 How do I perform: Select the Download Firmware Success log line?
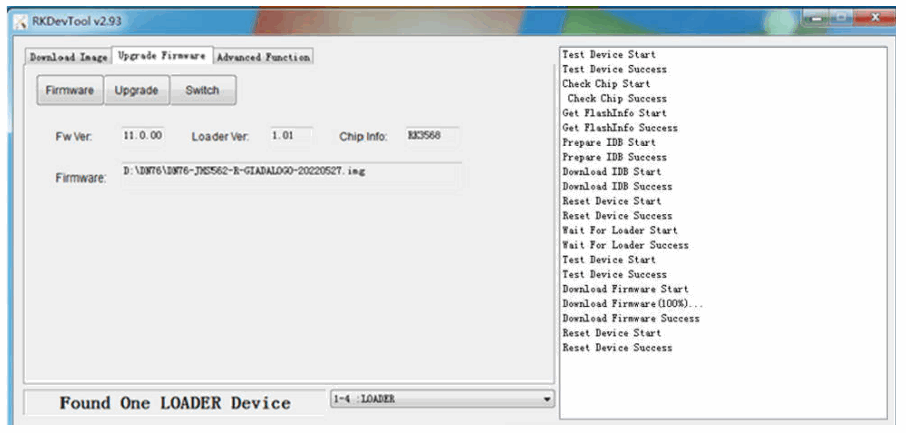tap(631, 319)
